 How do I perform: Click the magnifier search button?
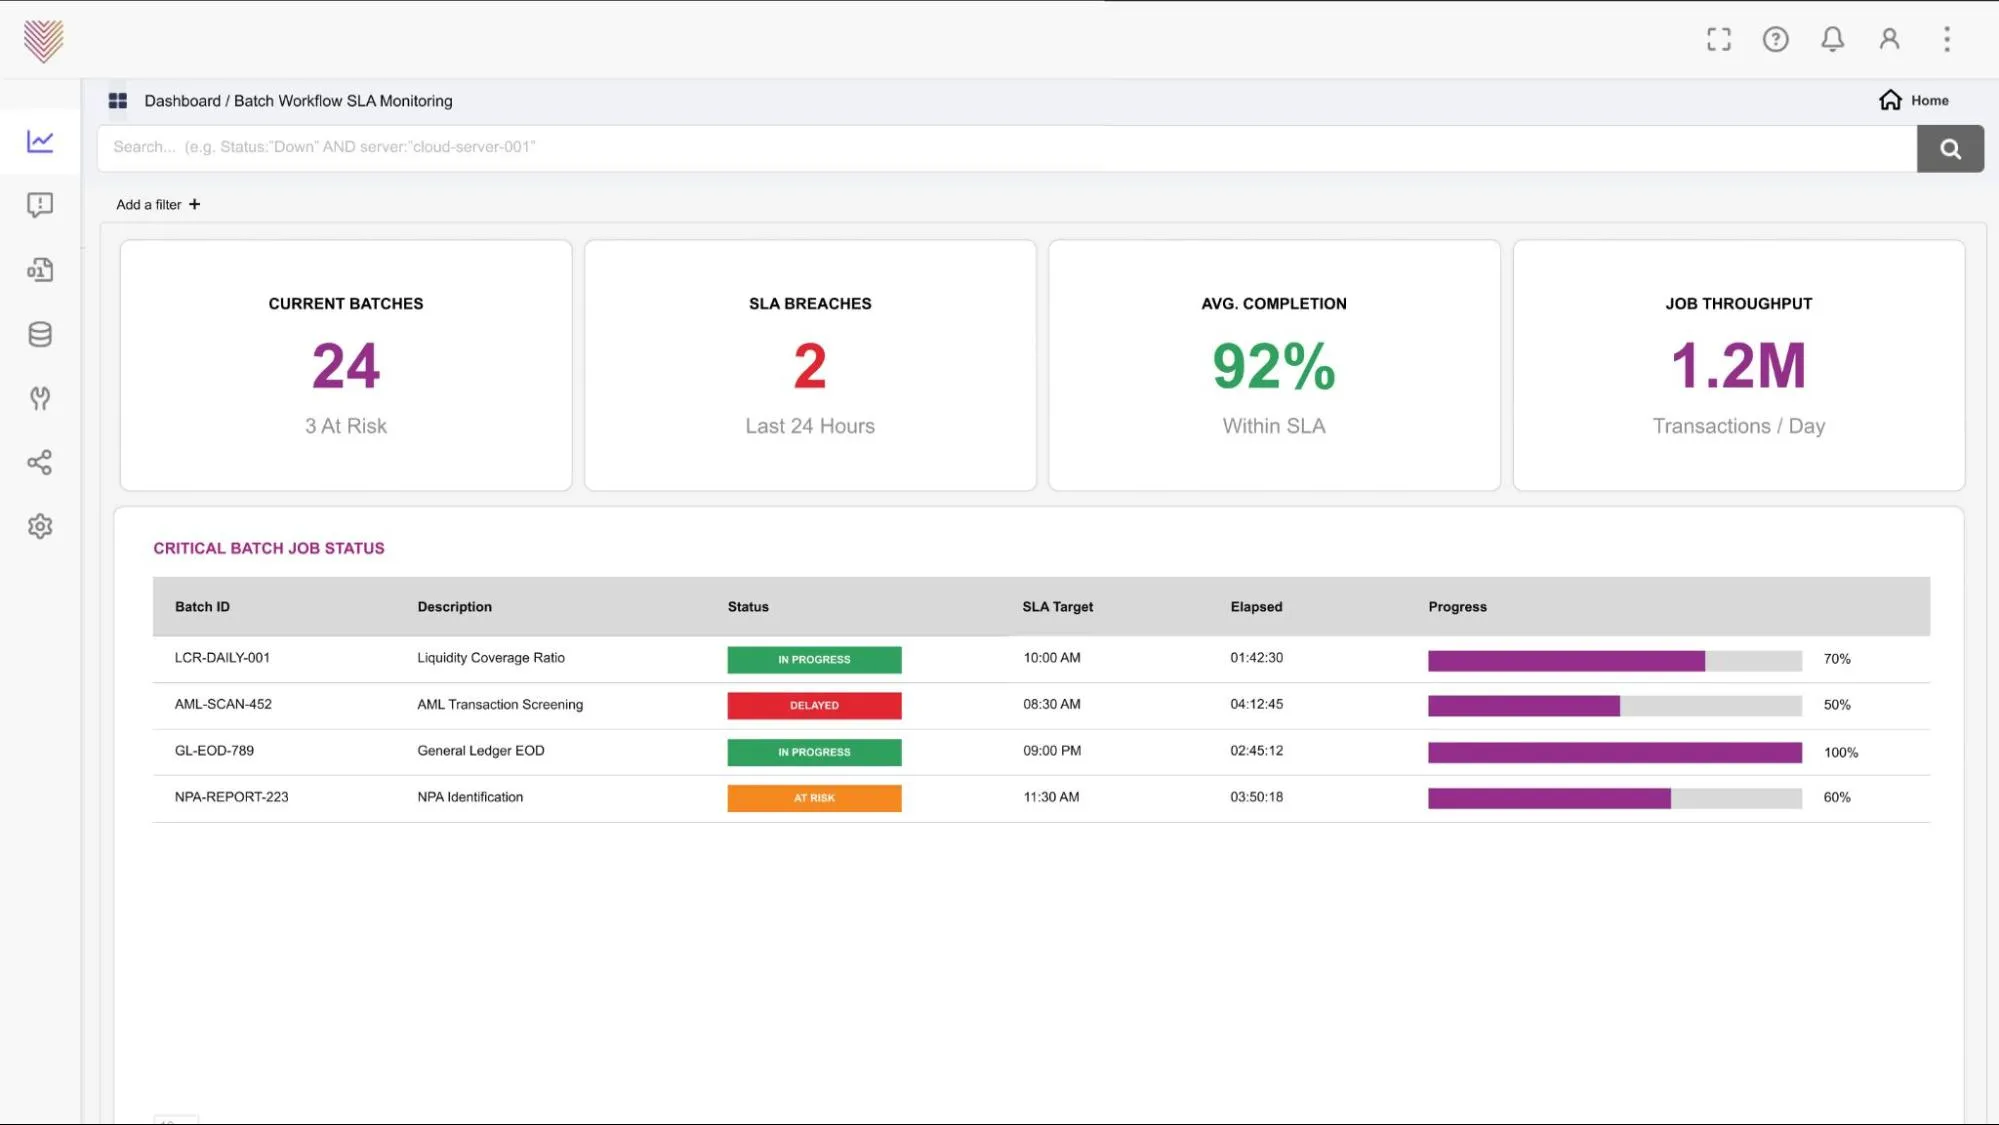(1950, 148)
